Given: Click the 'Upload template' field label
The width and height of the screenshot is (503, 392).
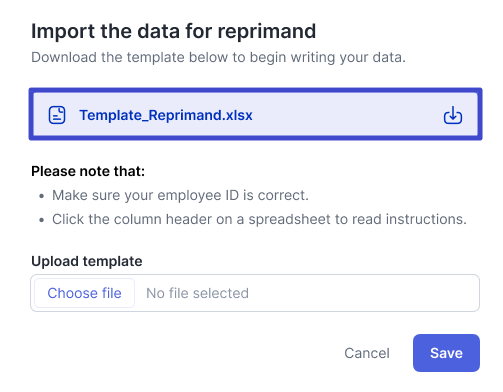Looking at the screenshot, I should [87, 261].
